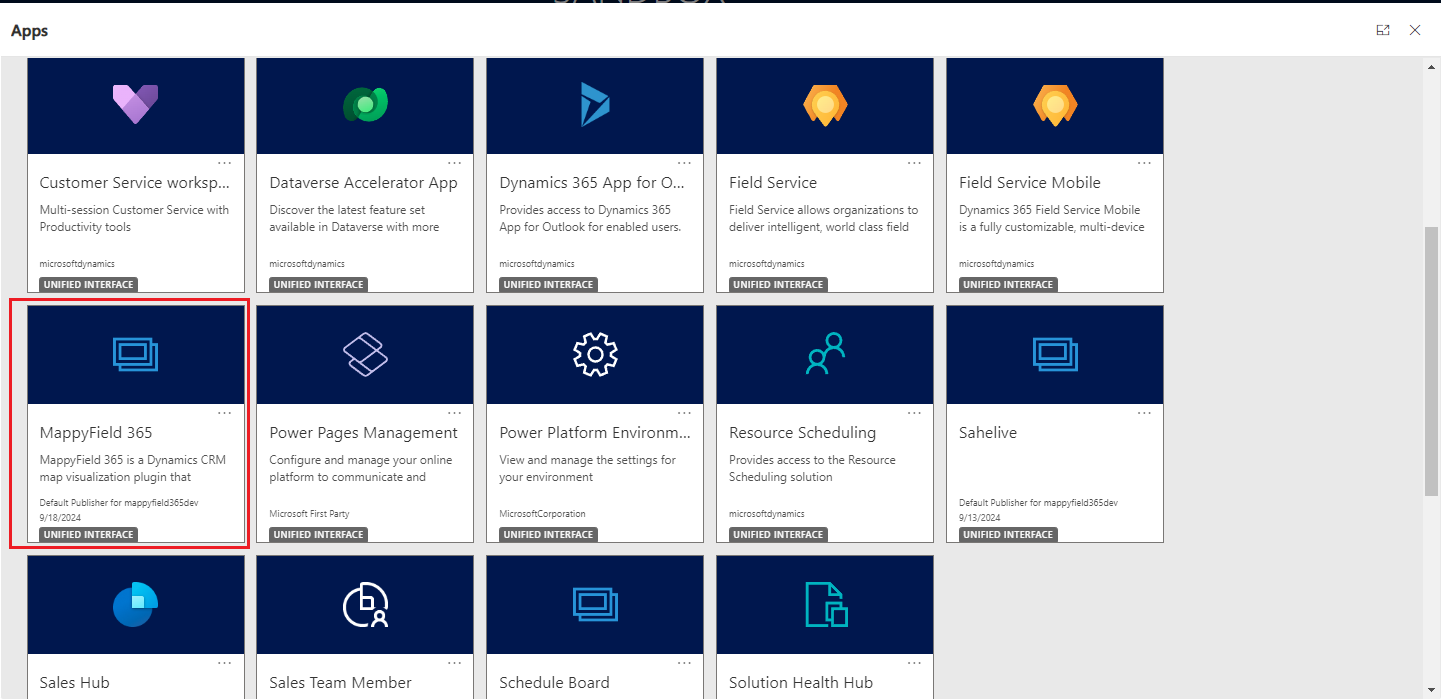Open the ellipsis menu on Power Platform Environment tile
This screenshot has height=699, width=1441.
(x=685, y=413)
